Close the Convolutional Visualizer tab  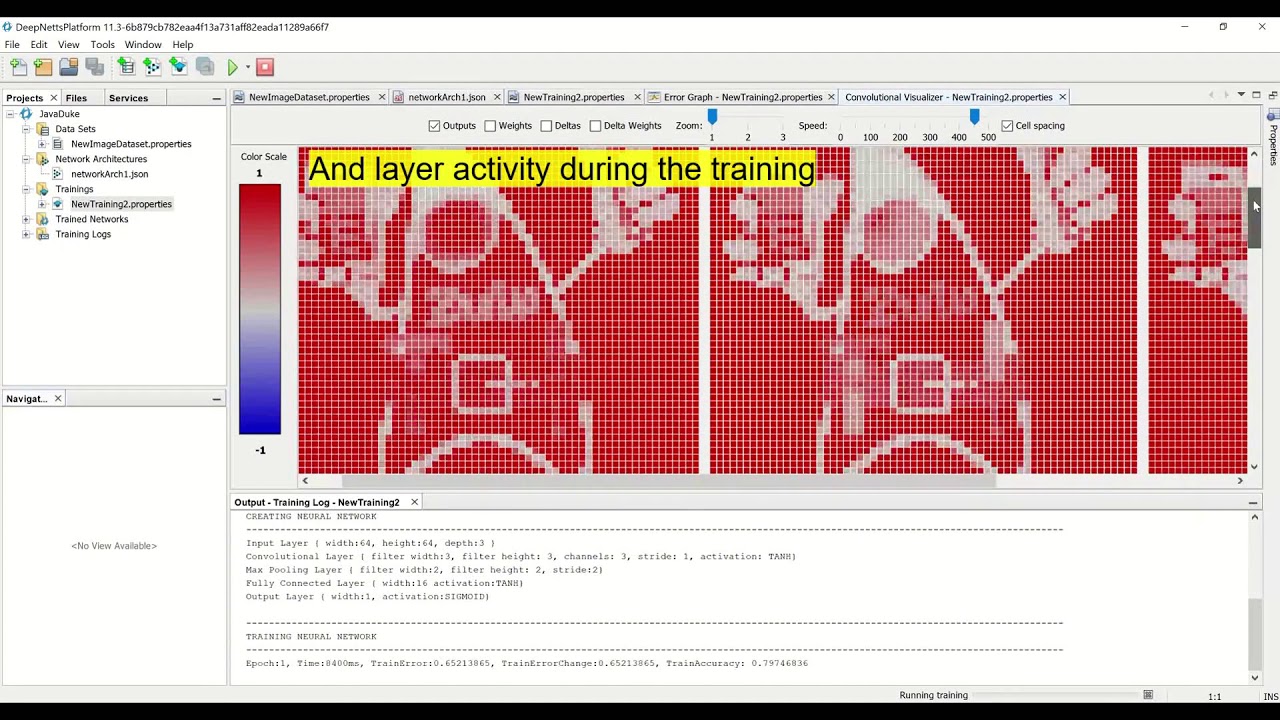(x=1062, y=97)
